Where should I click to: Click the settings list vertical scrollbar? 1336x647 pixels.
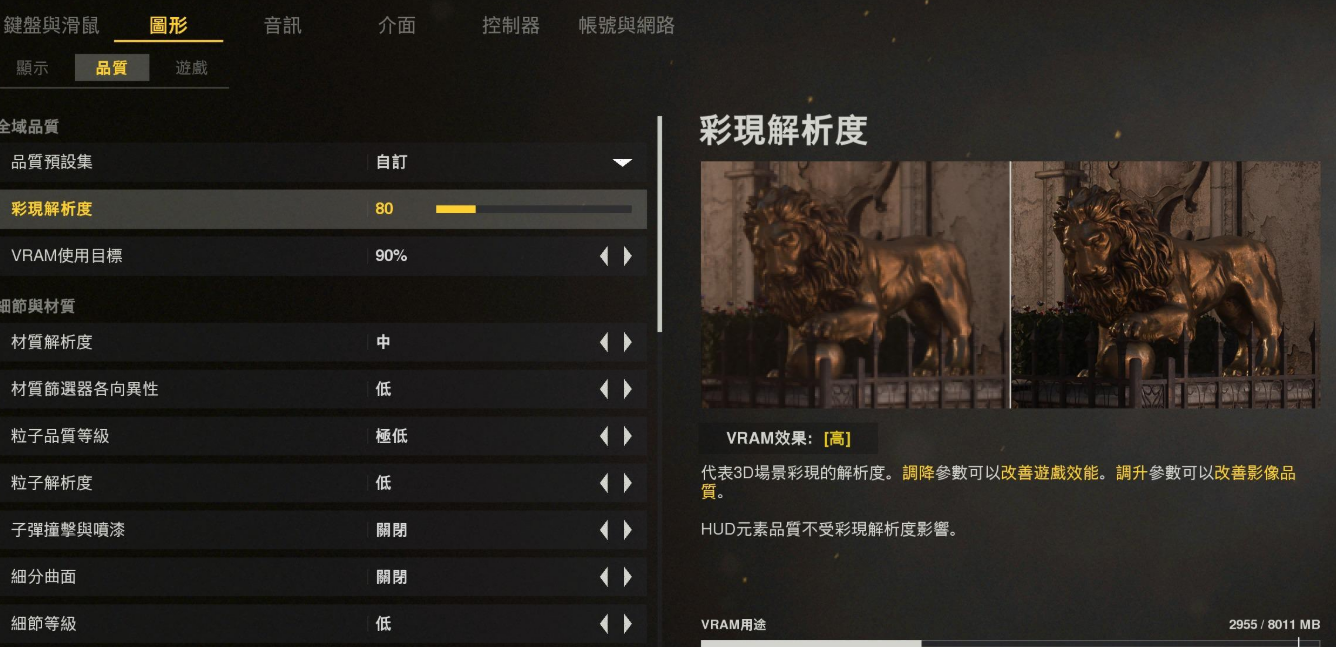(660, 224)
